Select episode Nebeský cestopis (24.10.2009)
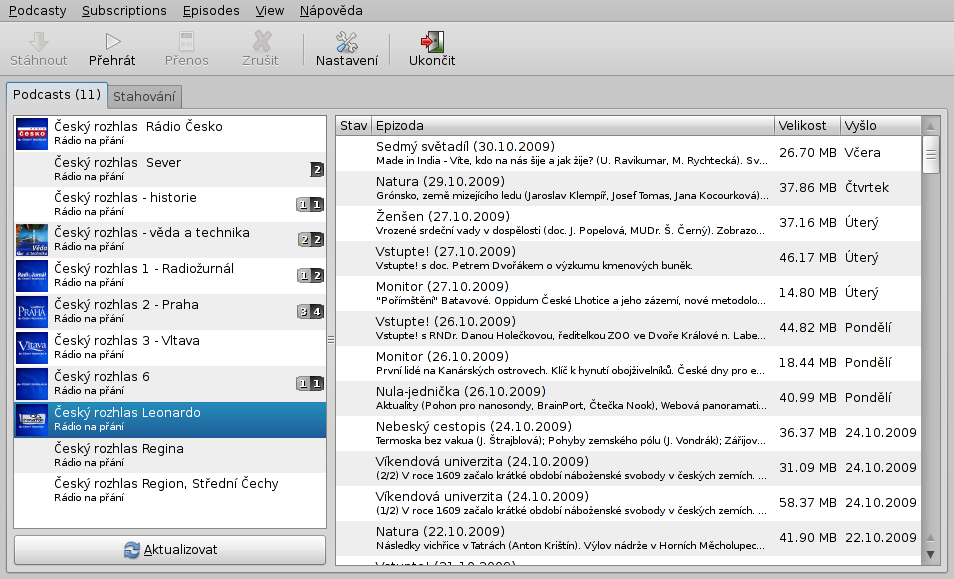Viewport: 954px width, 579px height. (x=628, y=432)
